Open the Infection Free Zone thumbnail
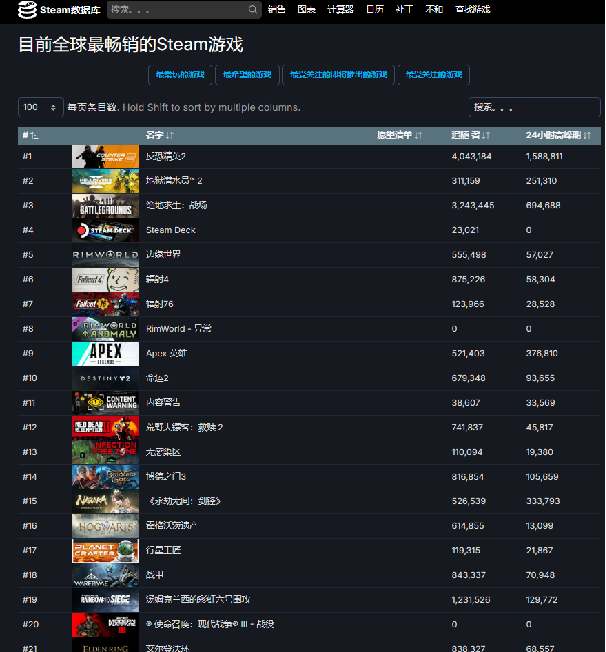This screenshot has height=652, width=606. click(x=105, y=452)
